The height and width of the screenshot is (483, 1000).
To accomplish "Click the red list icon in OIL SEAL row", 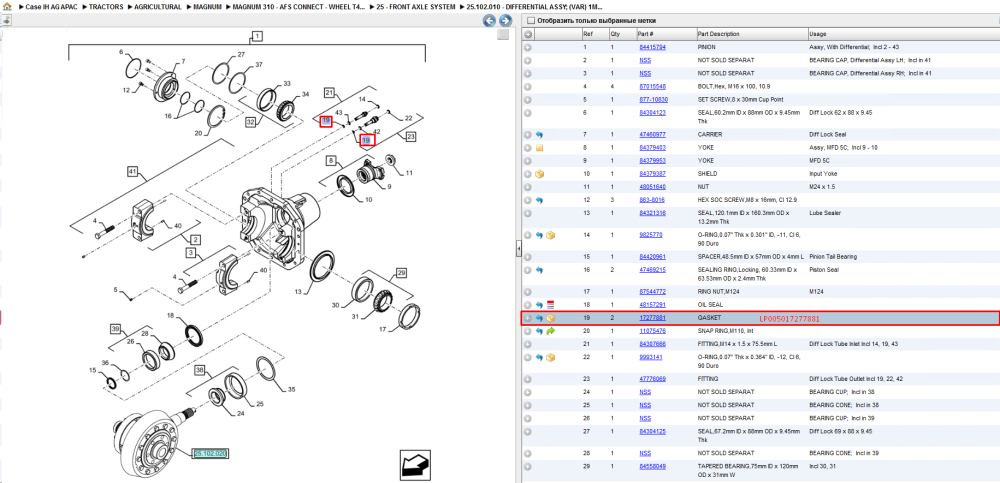I will 551,305.
